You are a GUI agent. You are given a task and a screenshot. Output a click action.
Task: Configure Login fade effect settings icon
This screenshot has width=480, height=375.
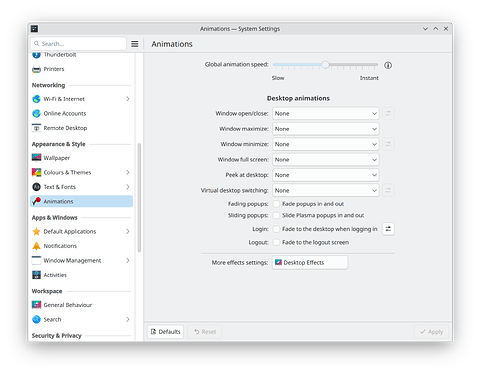pyautogui.click(x=388, y=229)
